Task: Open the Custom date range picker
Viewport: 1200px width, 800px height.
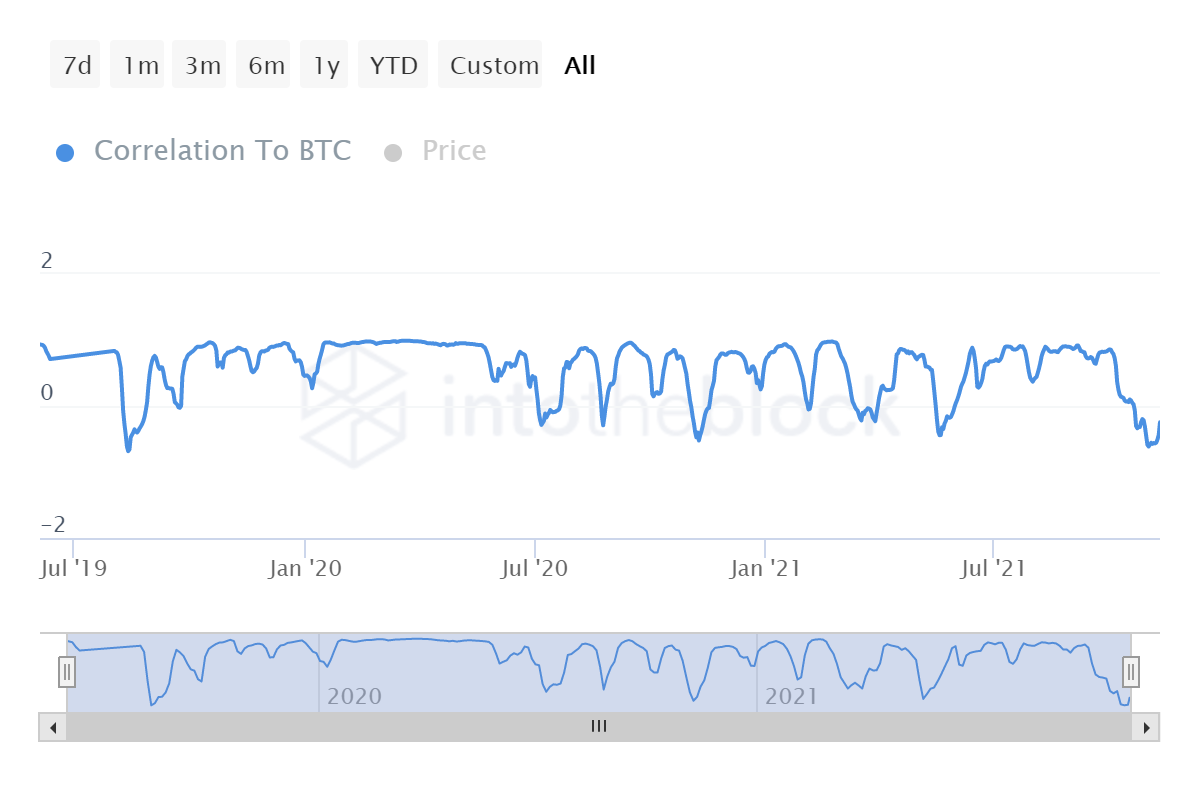Action: point(491,66)
